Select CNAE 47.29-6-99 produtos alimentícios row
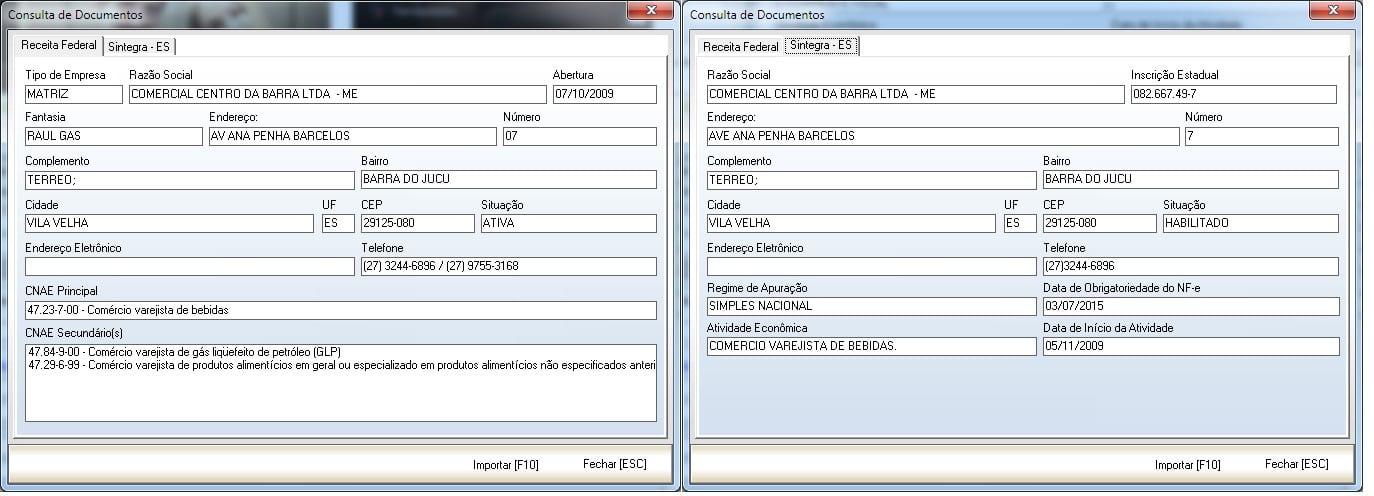Image resolution: width=1374 pixels, height=496 pixels. (341, 365)
